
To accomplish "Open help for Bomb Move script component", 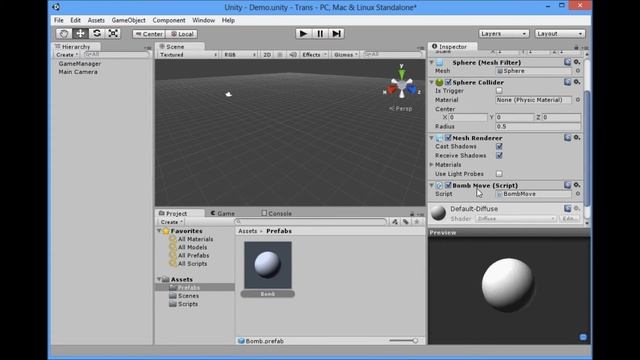I will [x=567, y=185].
